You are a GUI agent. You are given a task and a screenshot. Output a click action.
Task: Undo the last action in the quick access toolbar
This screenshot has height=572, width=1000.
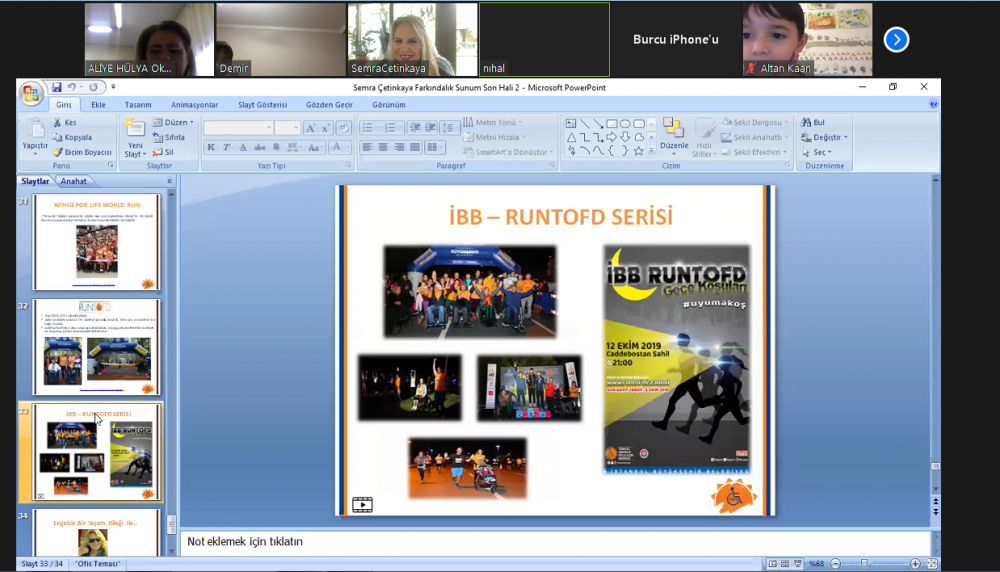(x=71, y=87)
